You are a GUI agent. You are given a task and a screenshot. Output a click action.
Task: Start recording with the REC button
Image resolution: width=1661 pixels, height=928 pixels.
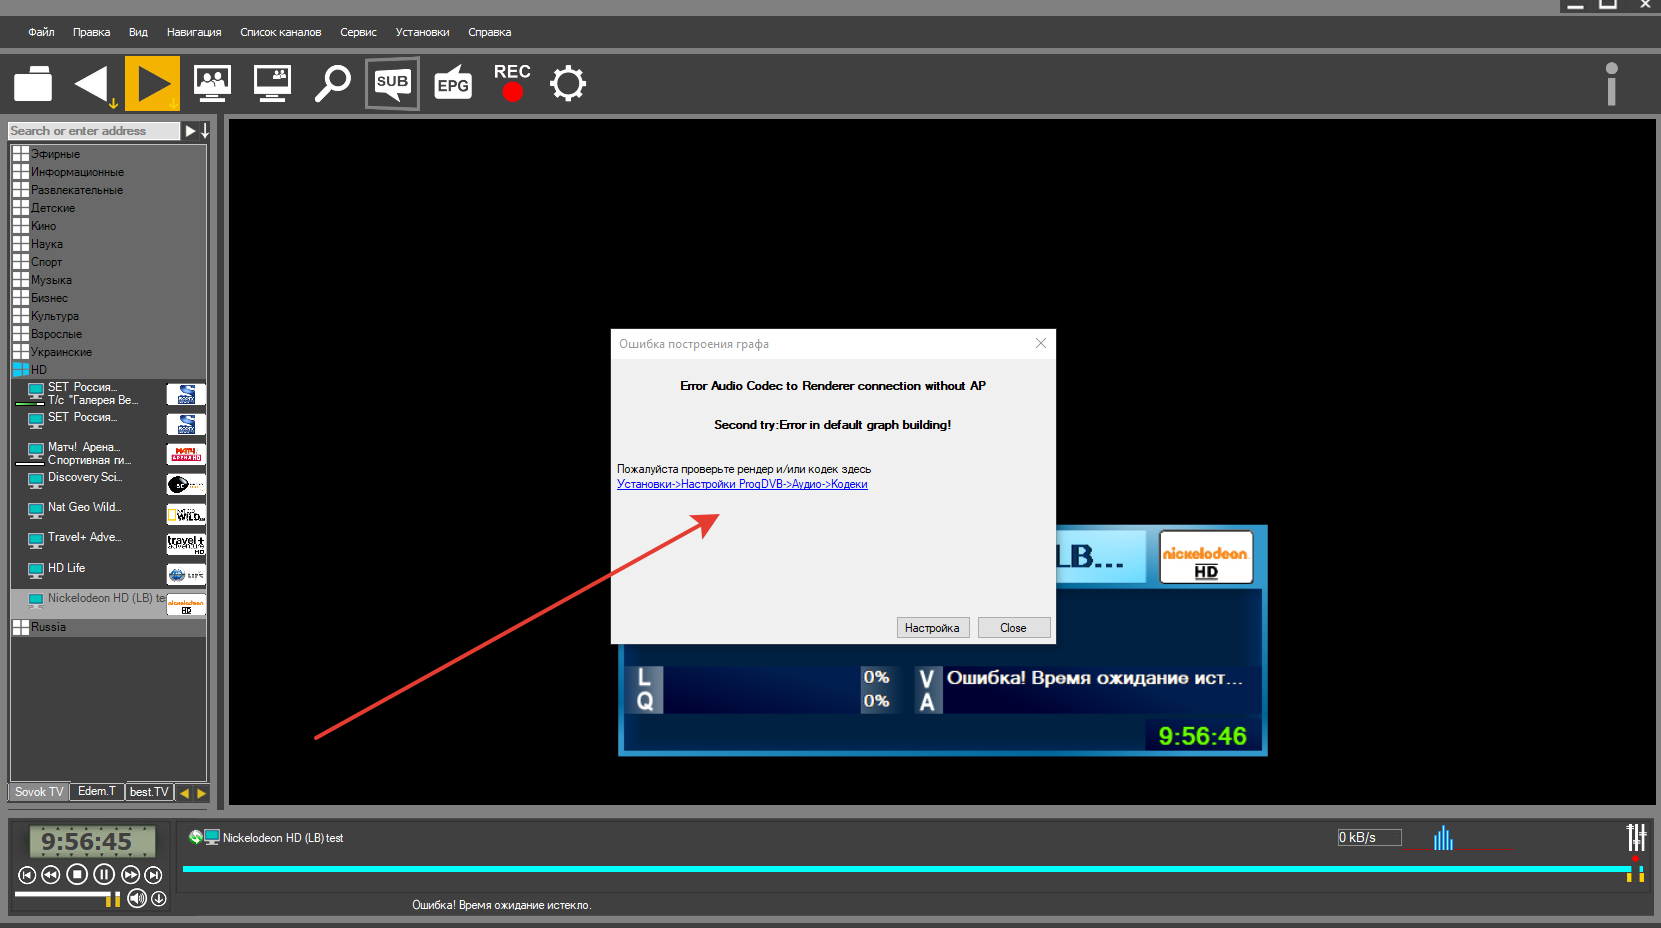pyautogui.click(x=512, y=83)
